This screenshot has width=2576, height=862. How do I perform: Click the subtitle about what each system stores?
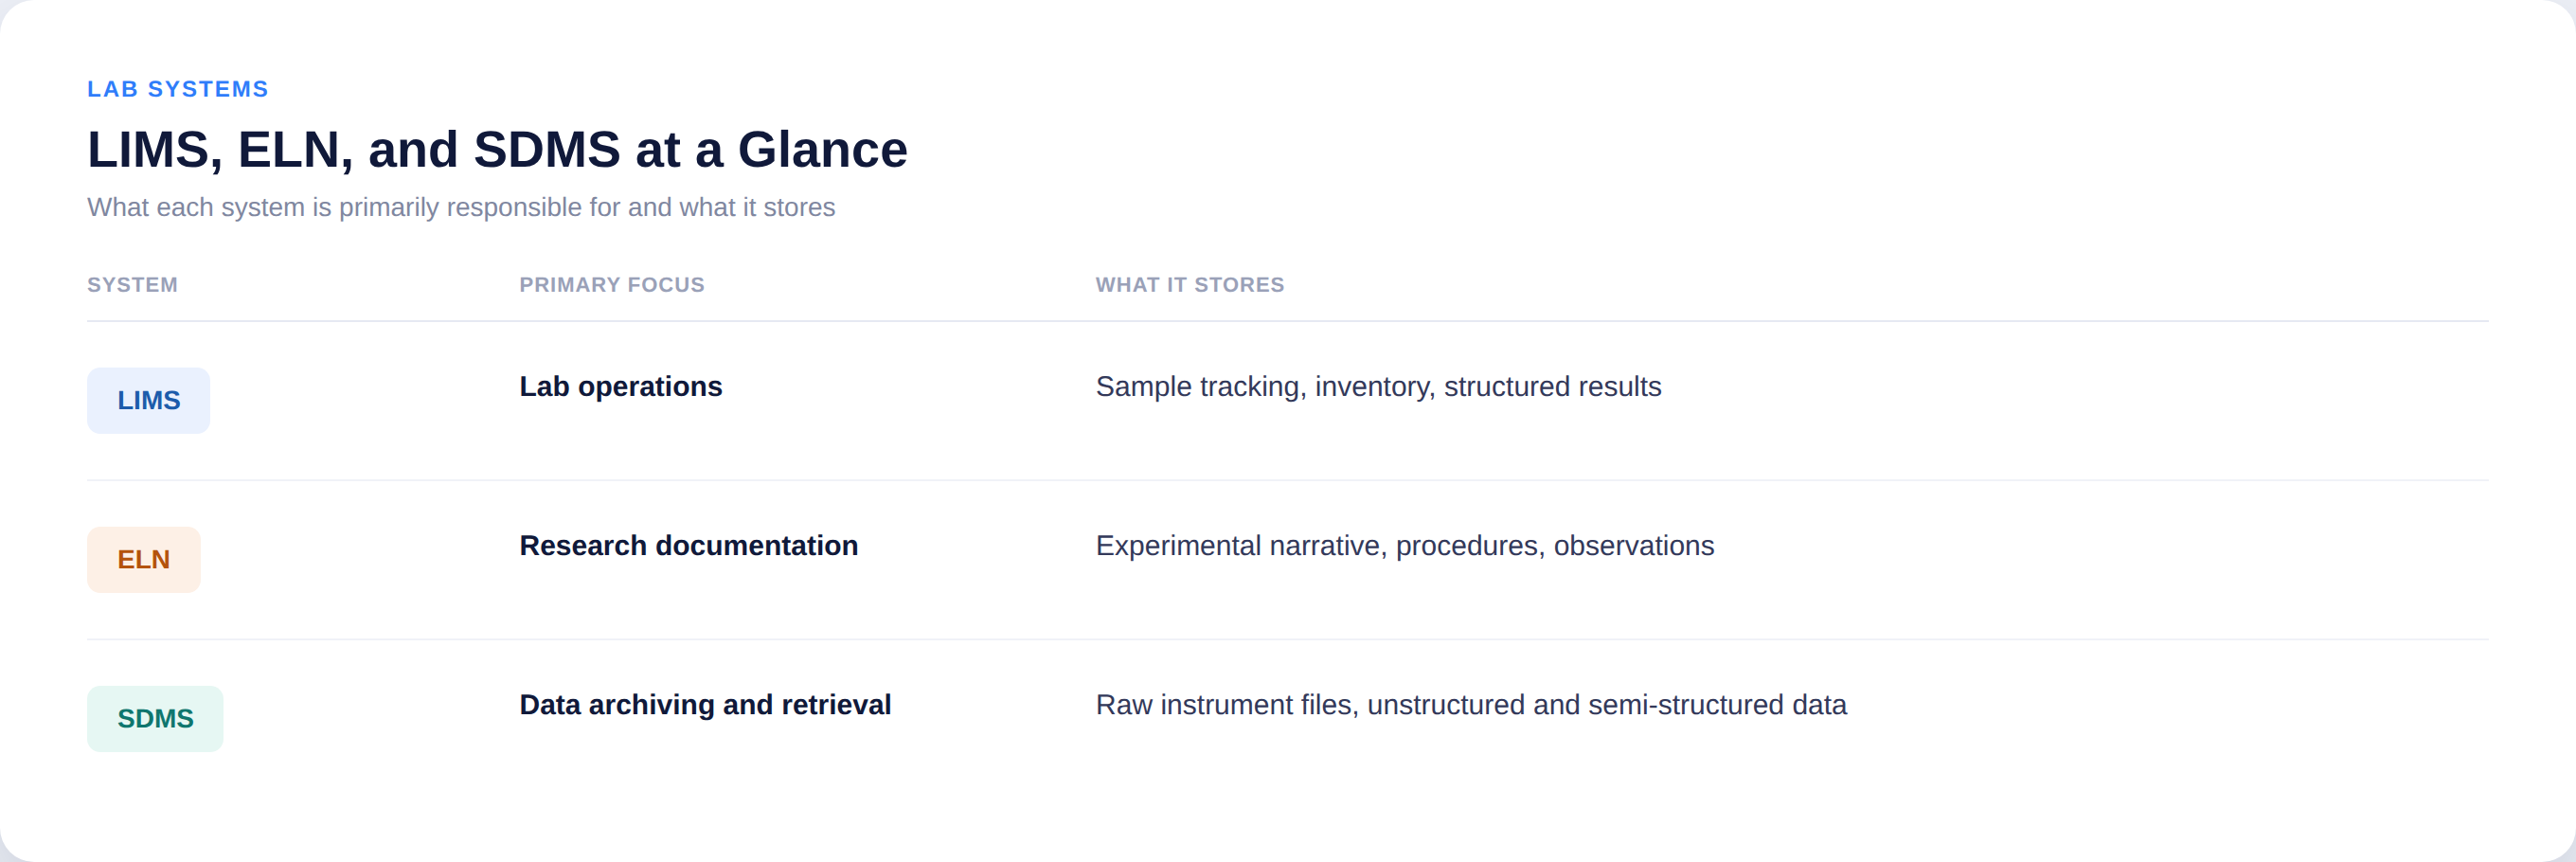click(x=461, y=207)
